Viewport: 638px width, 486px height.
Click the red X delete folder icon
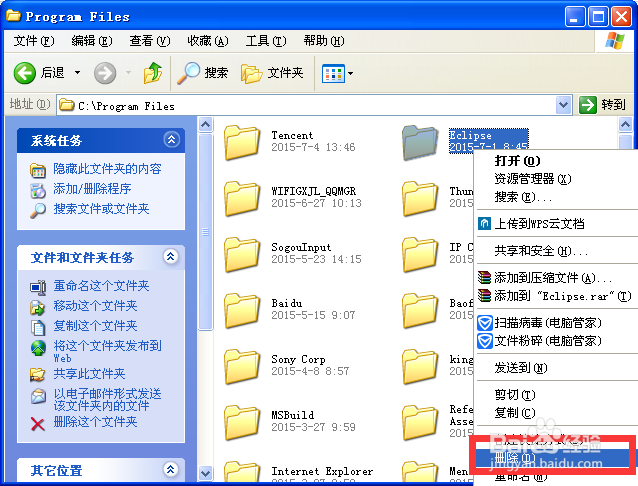(x=38, y=424)
